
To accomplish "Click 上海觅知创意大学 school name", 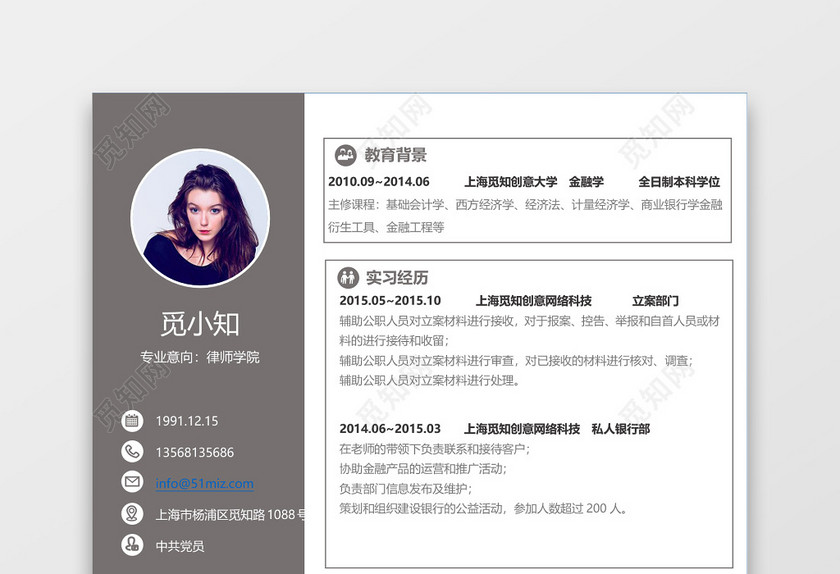I will (511, 182).
